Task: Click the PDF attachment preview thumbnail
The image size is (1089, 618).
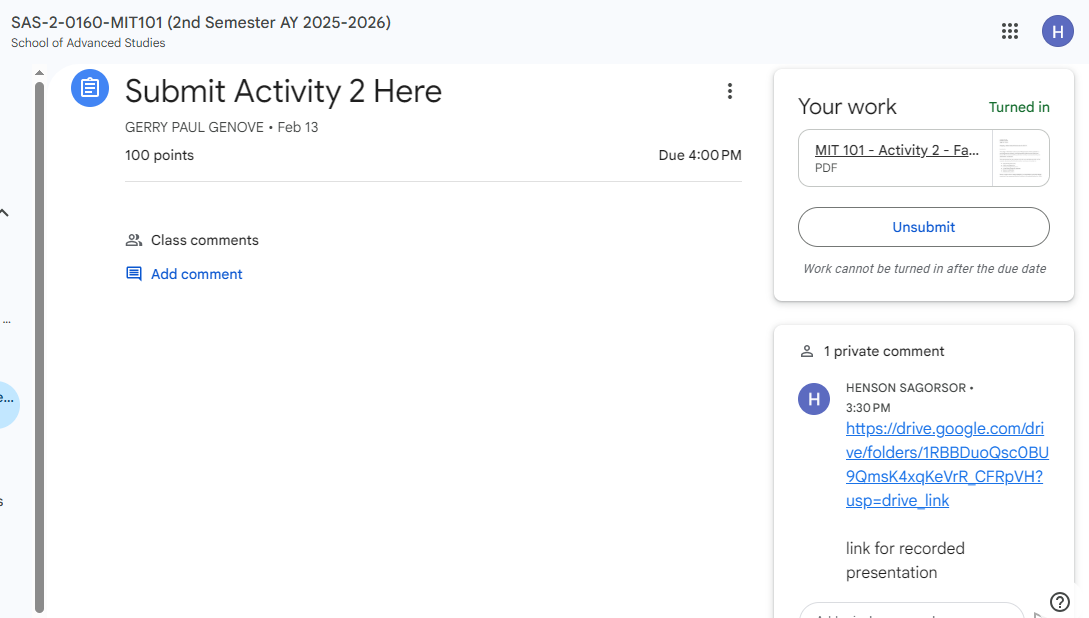Action: click(1020, 158)
